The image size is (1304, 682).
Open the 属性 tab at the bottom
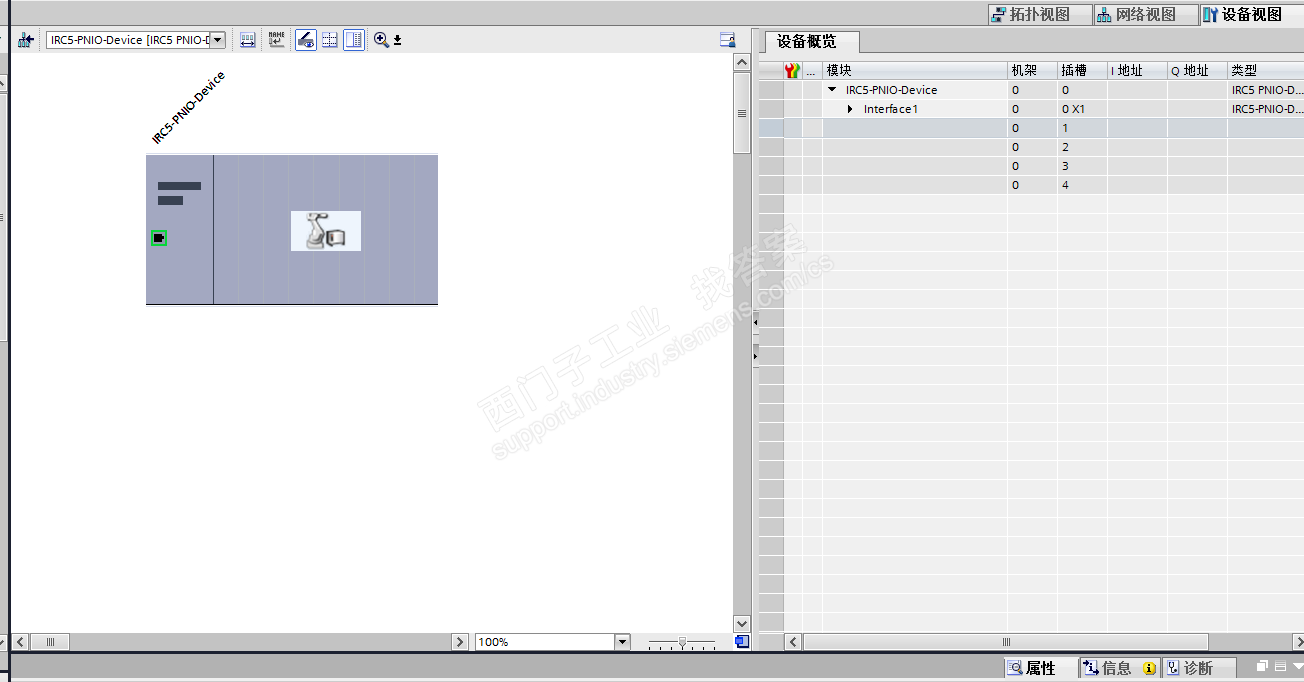pos(1039,668)
